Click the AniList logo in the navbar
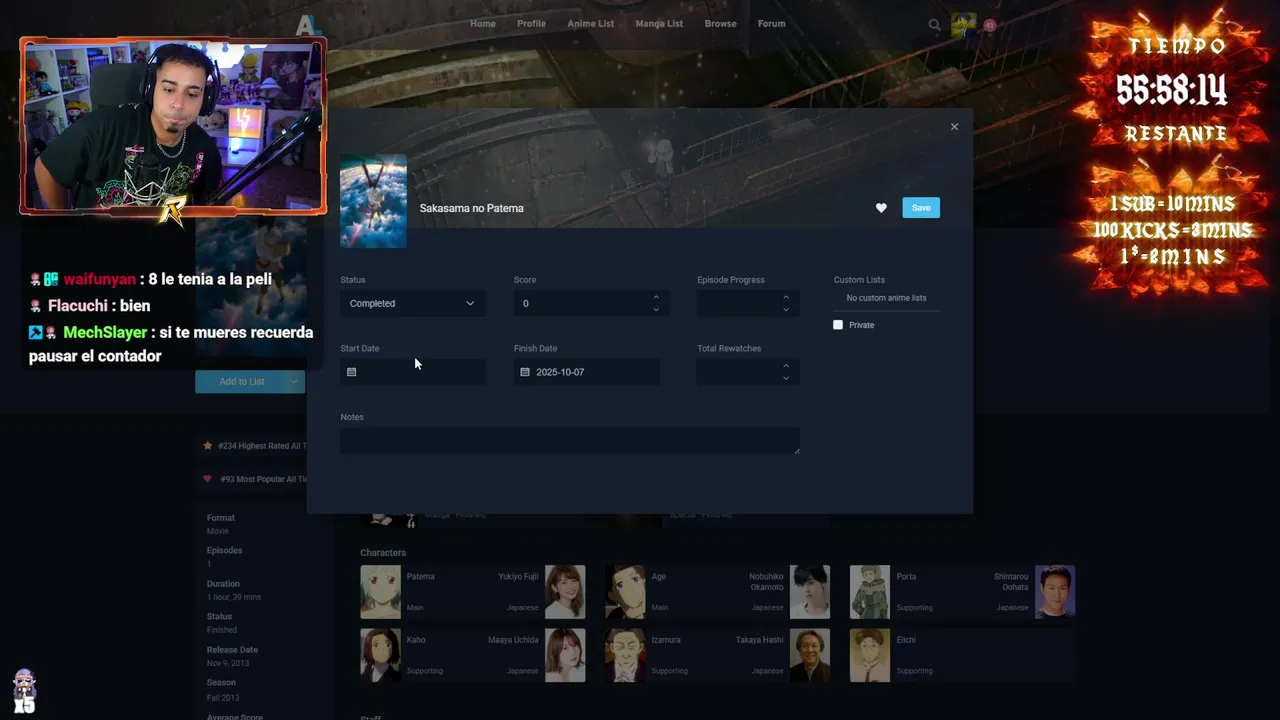Image resolution: width=1280 pixels, height=720 pixels. [308, 24]
